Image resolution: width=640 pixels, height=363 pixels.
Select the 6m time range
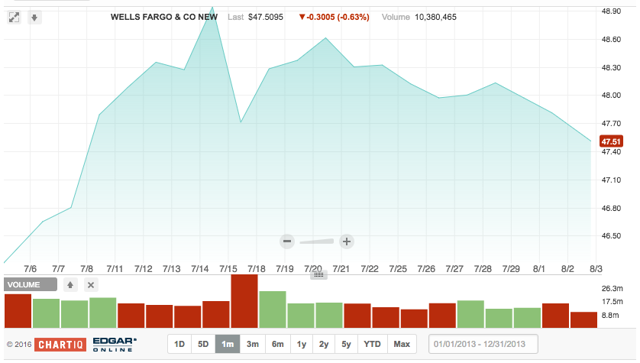click(x=278, y=344)
